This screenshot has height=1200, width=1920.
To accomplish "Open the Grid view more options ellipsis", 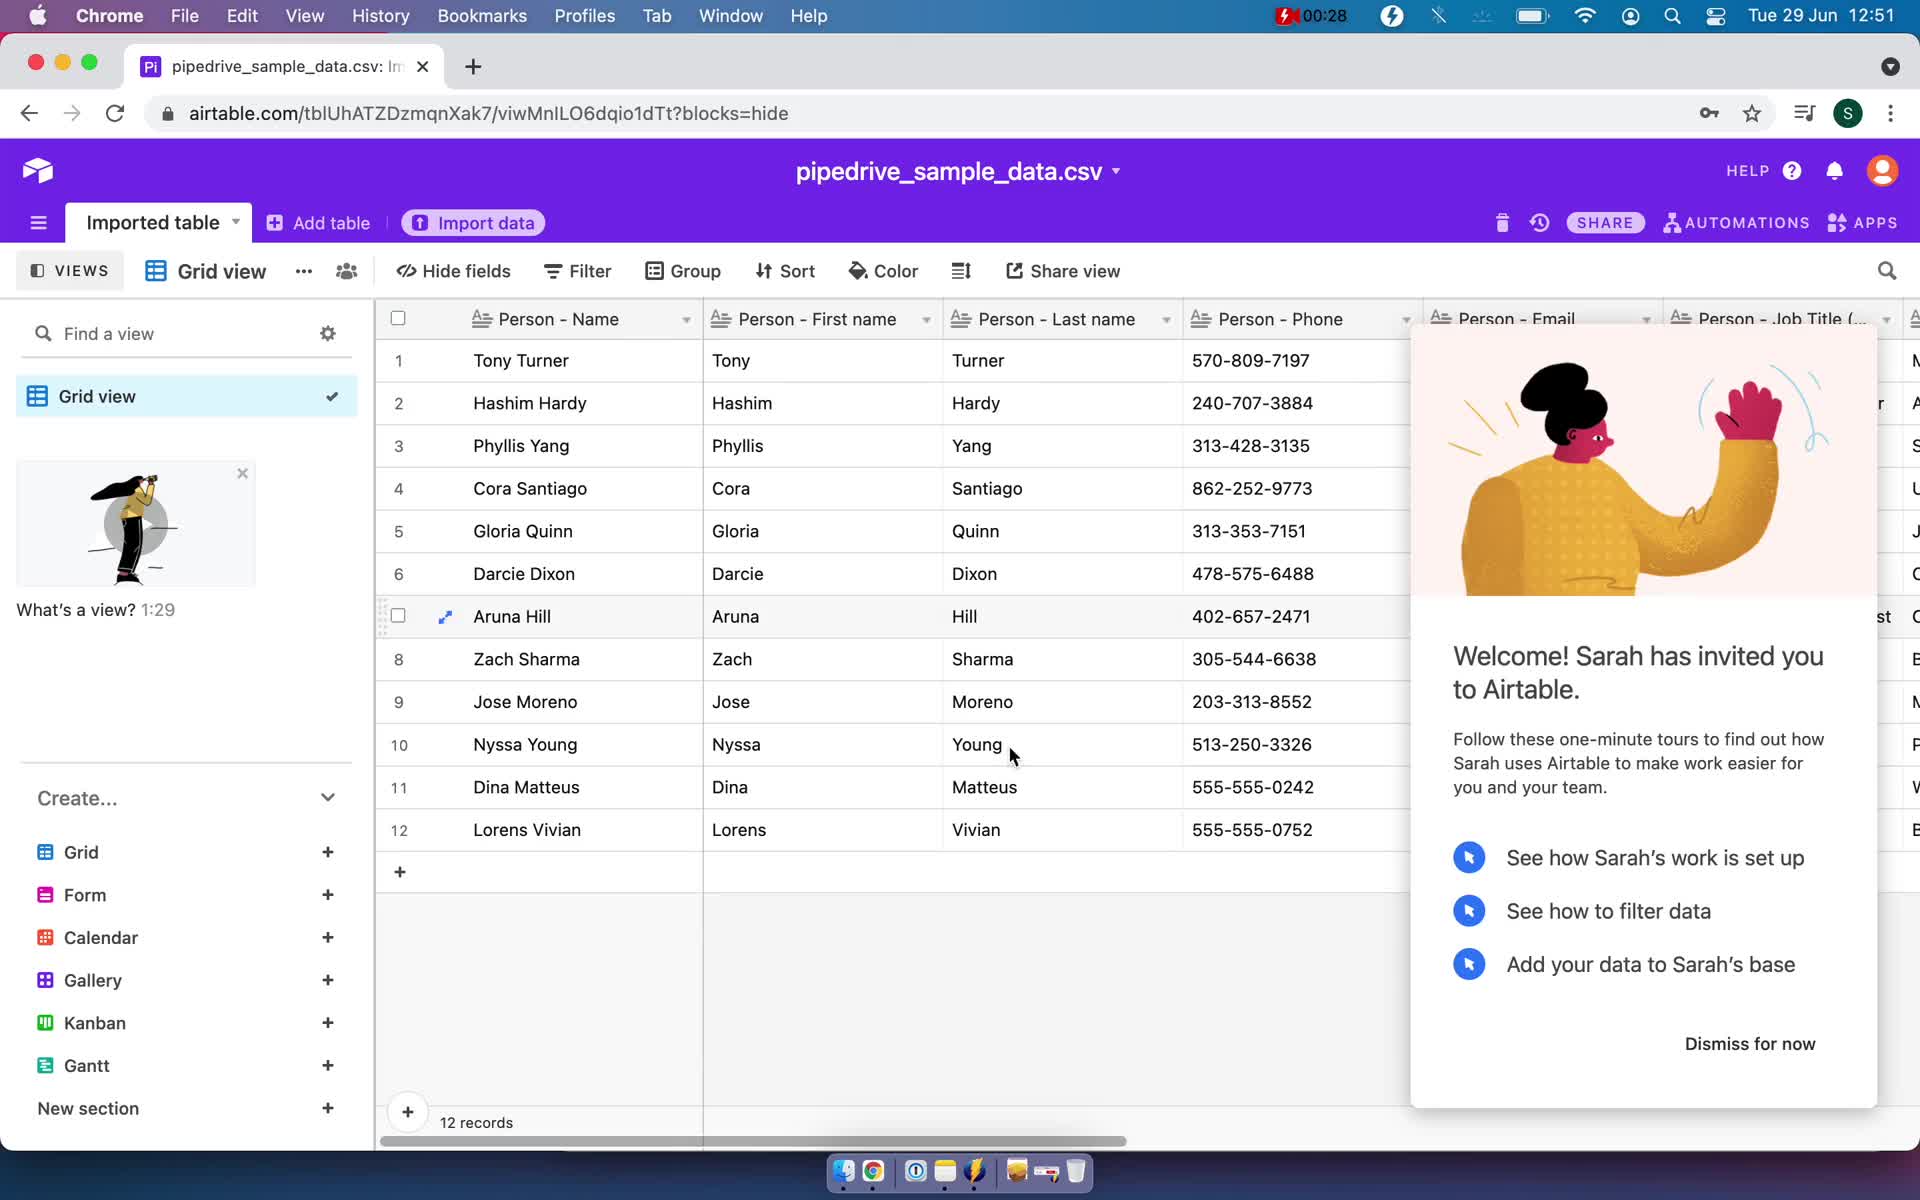I will (x=304, y=271).
